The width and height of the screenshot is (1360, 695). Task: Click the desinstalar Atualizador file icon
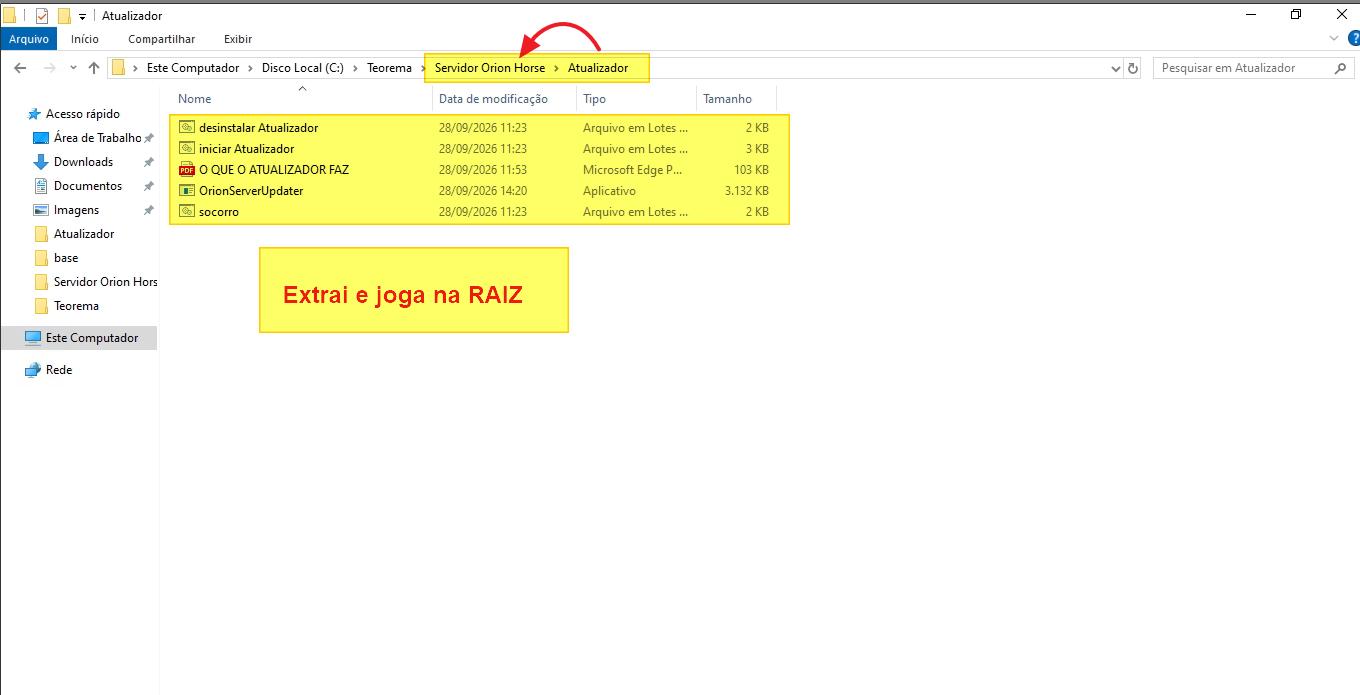point(186,128)
